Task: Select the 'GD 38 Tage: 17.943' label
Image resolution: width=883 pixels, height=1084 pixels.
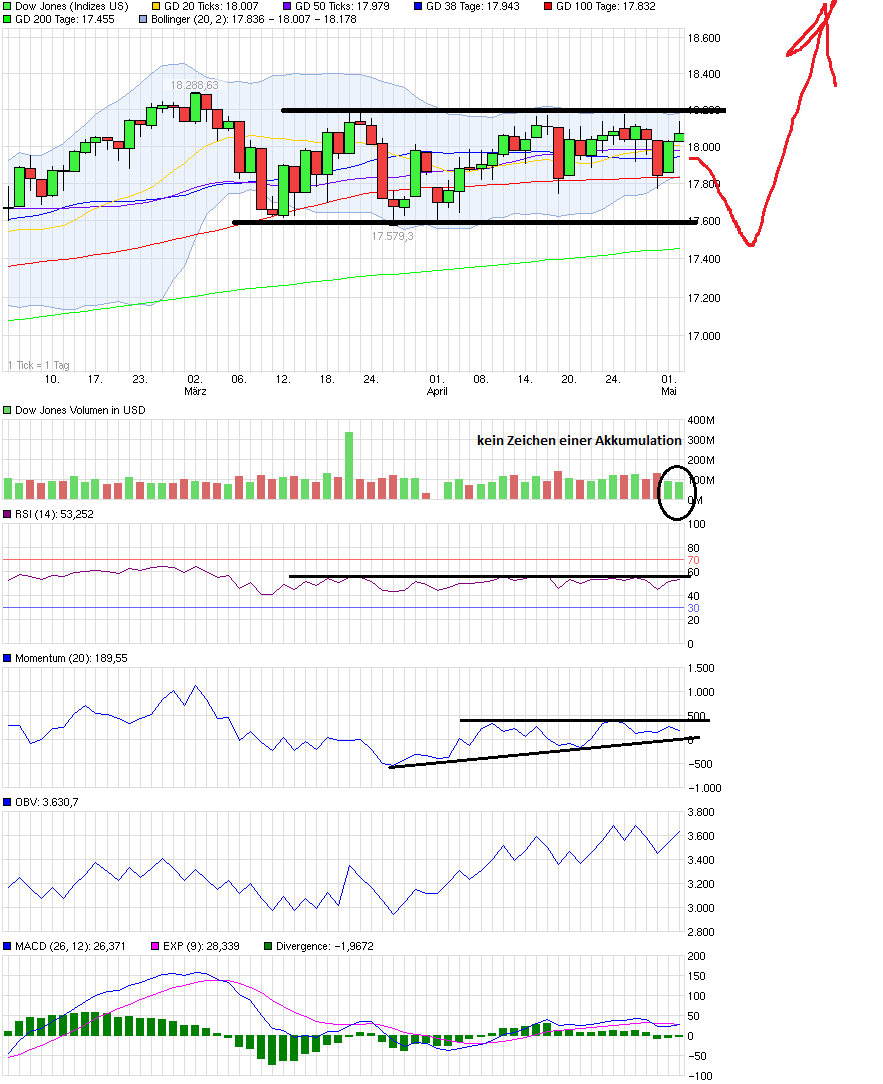Action: coord(473,6)
